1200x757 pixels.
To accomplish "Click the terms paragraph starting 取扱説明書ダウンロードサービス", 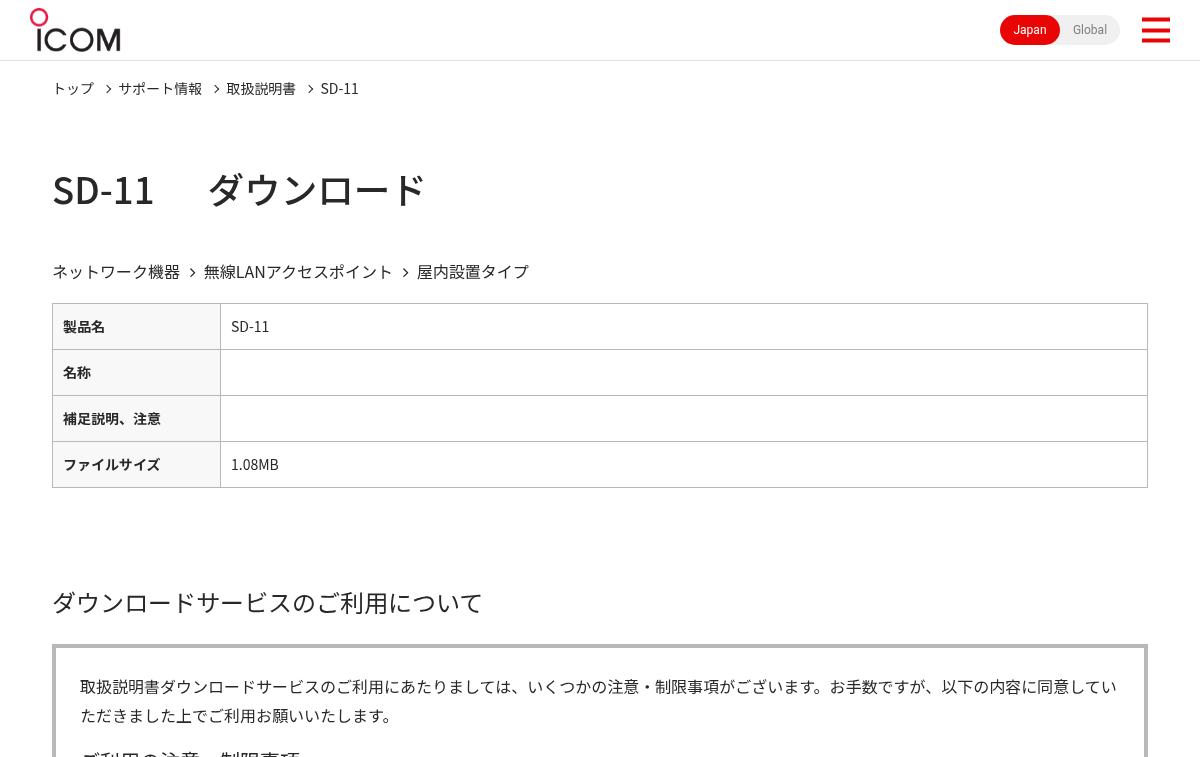I will pyautogui.click(x=598, y=701).
